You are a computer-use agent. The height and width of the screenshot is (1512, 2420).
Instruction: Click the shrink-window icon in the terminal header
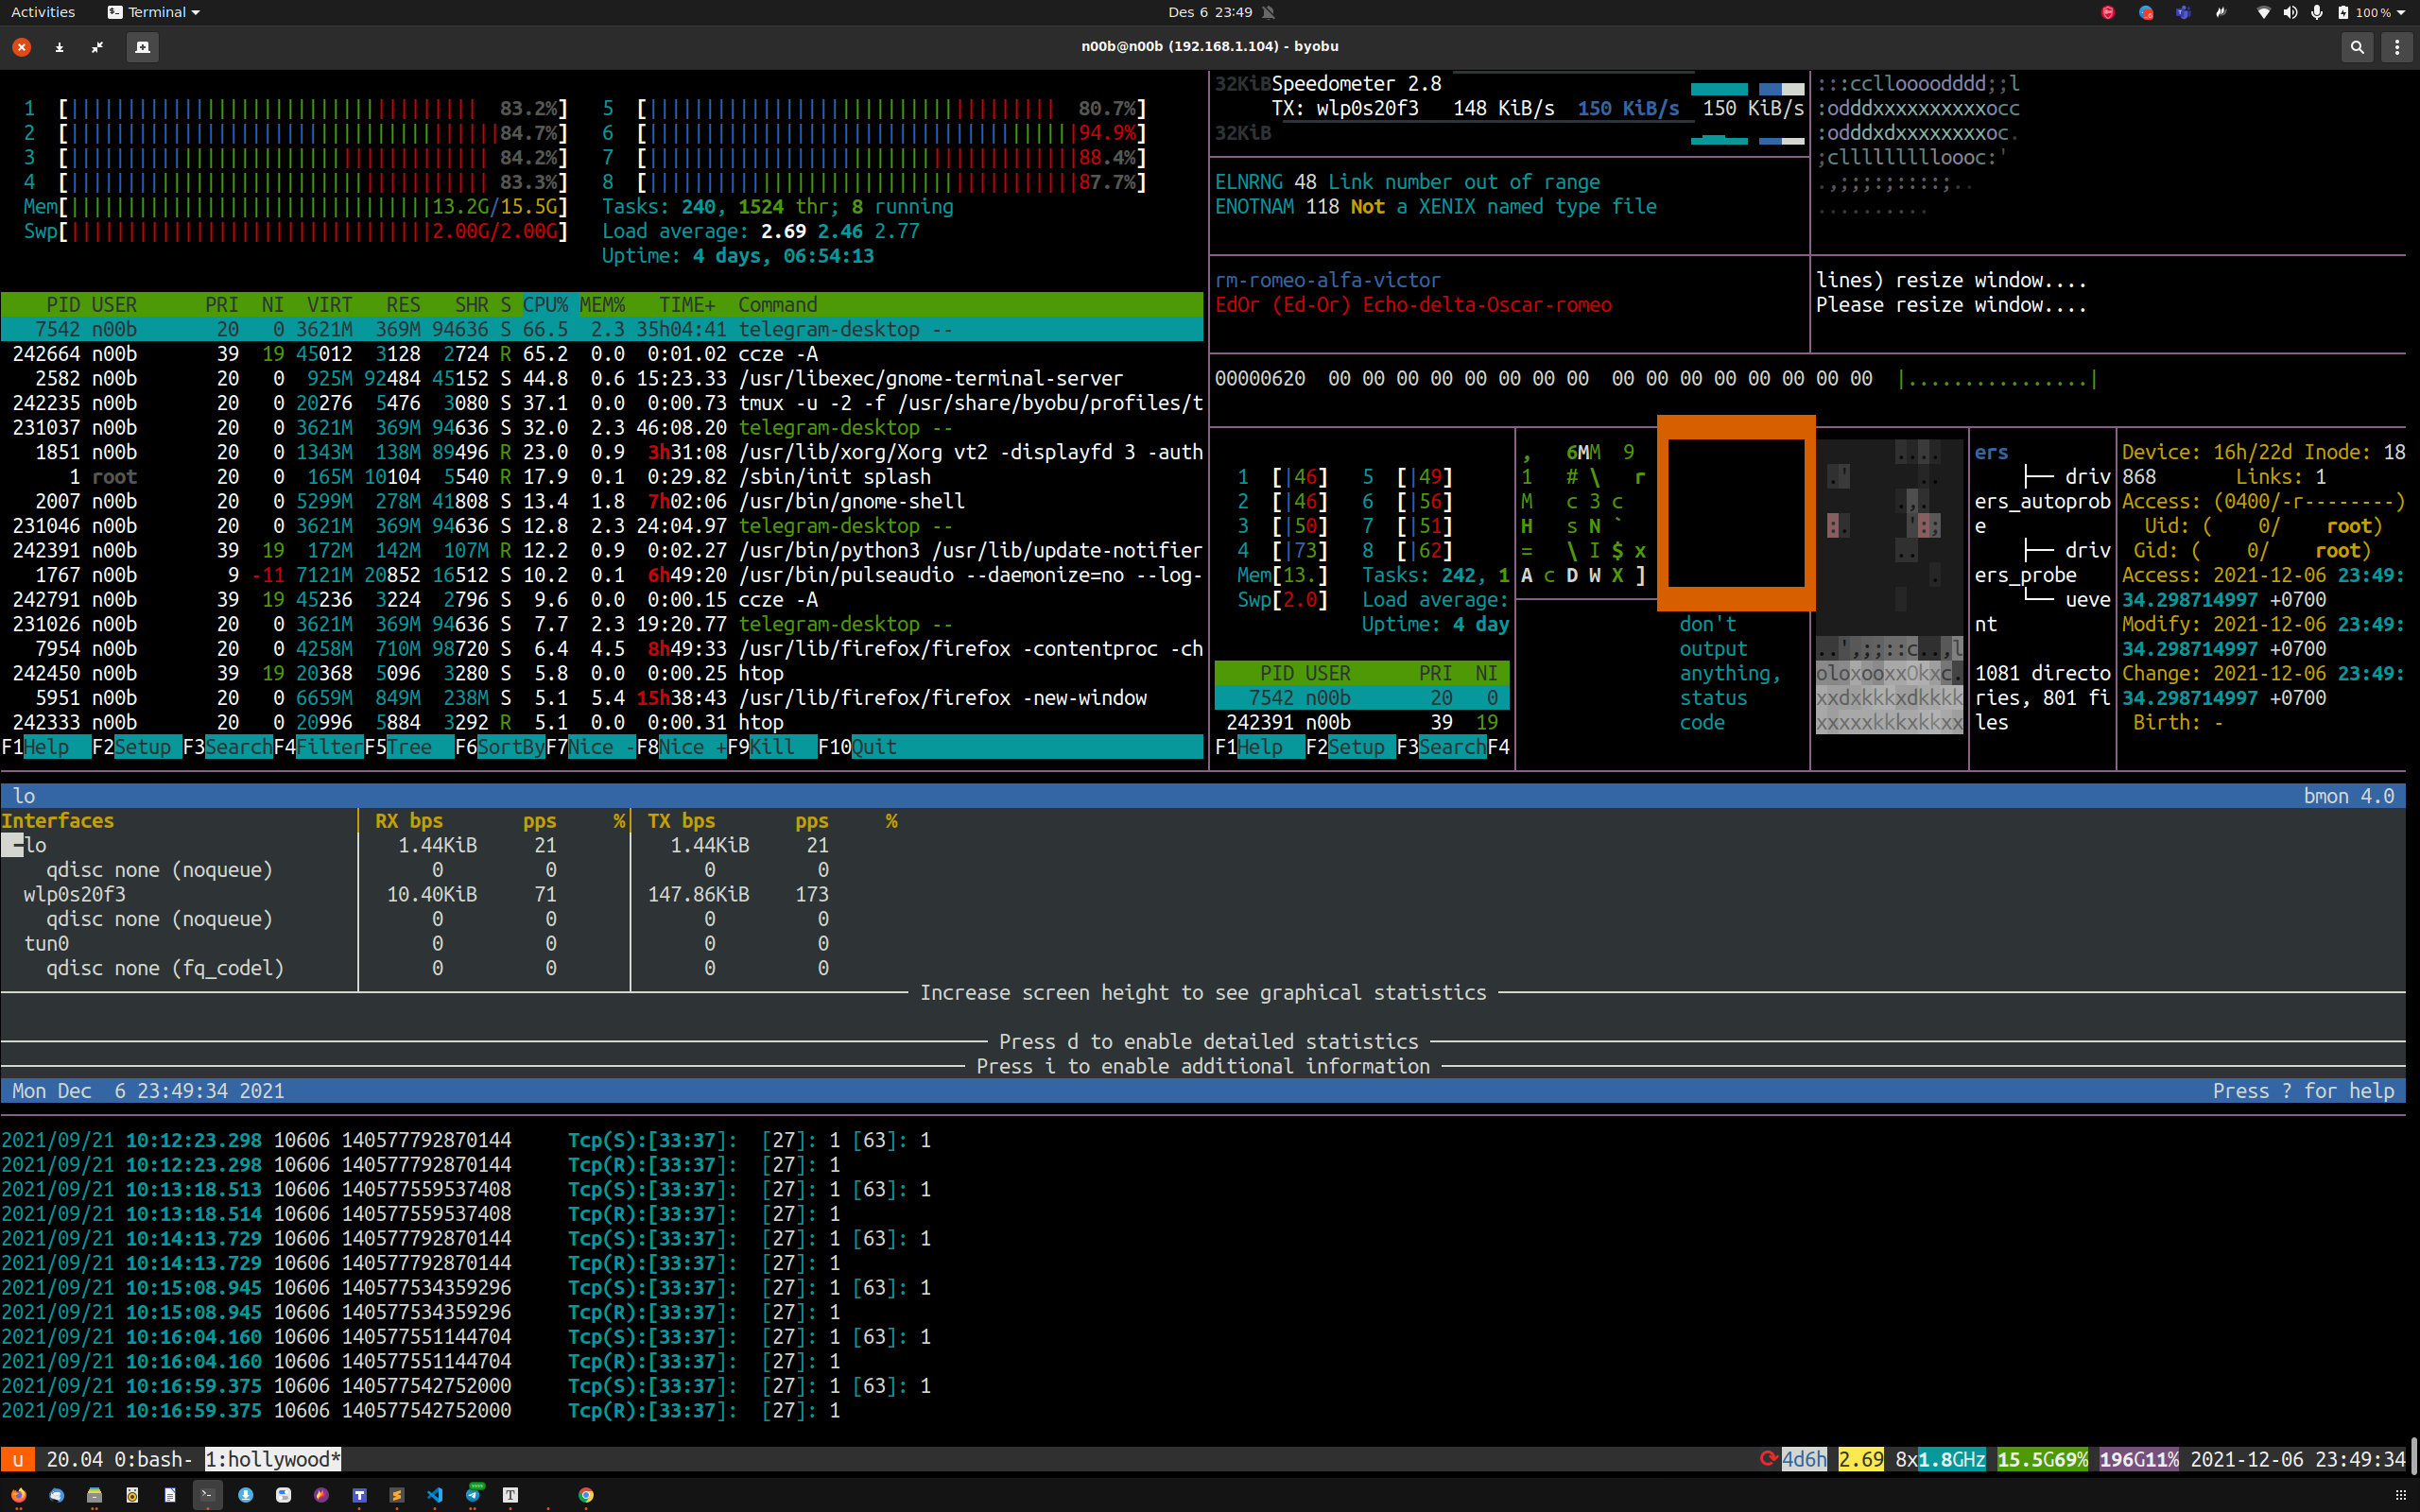pyautogui.click(x=97, y=47)
